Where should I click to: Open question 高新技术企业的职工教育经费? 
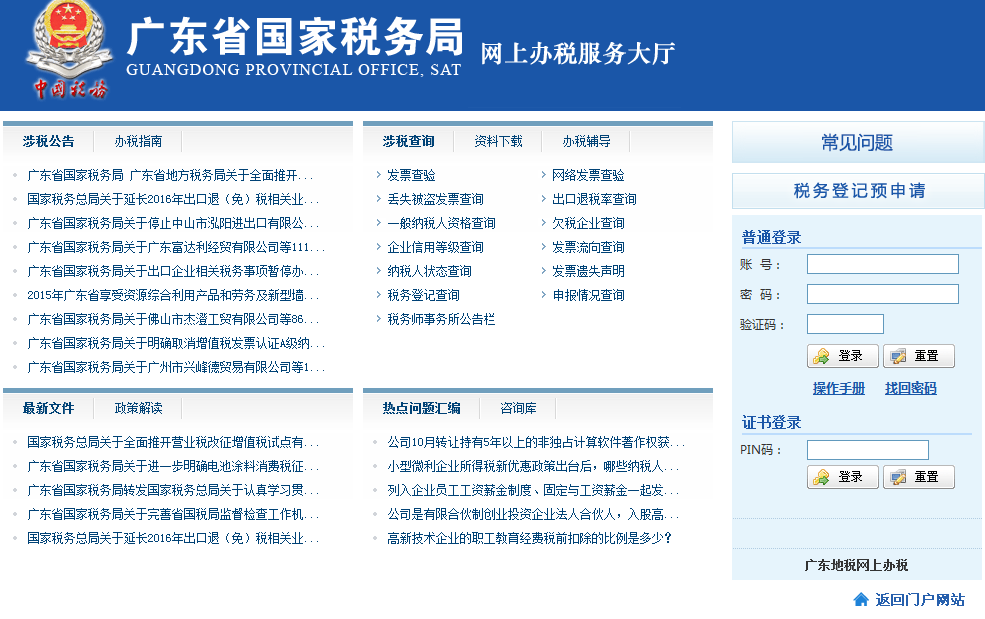pyautogui.click(x=530, y=538)
